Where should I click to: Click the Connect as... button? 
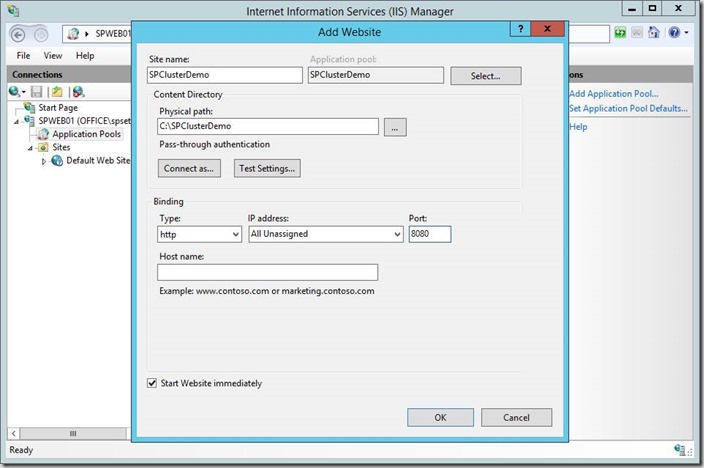click(x=189, y=168)
